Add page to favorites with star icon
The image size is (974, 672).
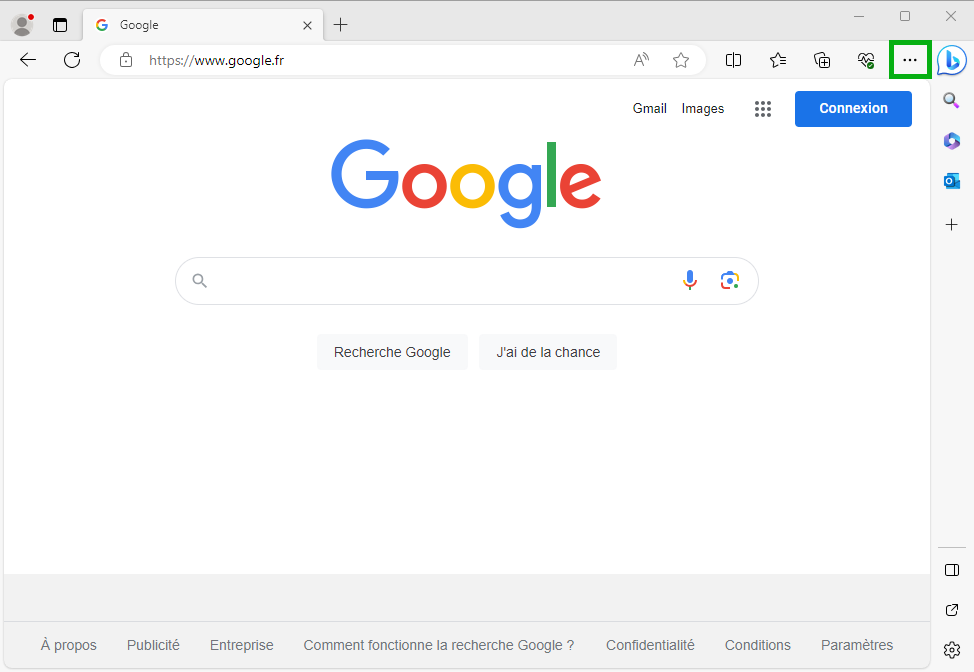[681, 60]
